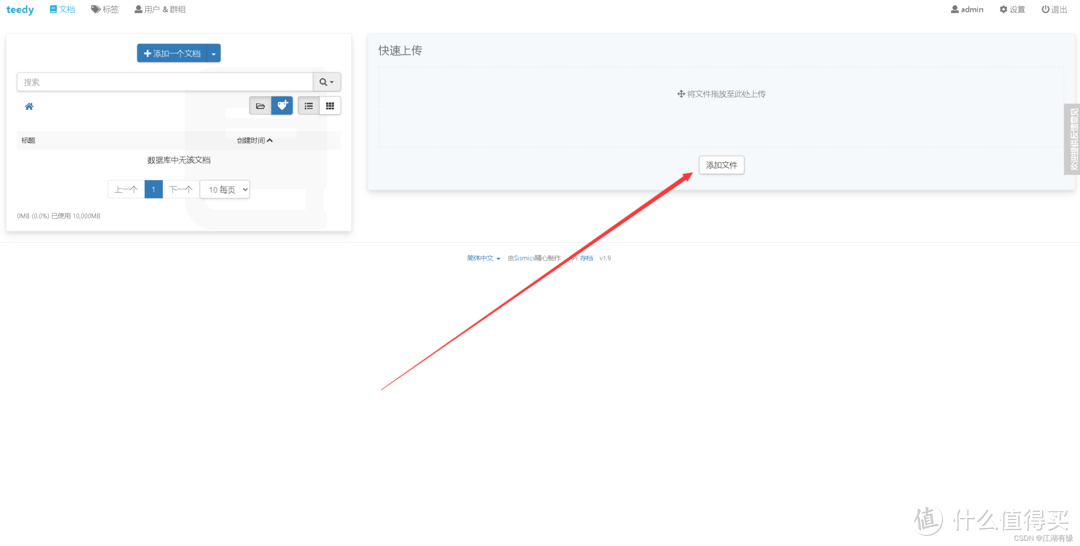Toggle the open-folder filter icon
This screenshot has height=546, width=1080.
260,106
